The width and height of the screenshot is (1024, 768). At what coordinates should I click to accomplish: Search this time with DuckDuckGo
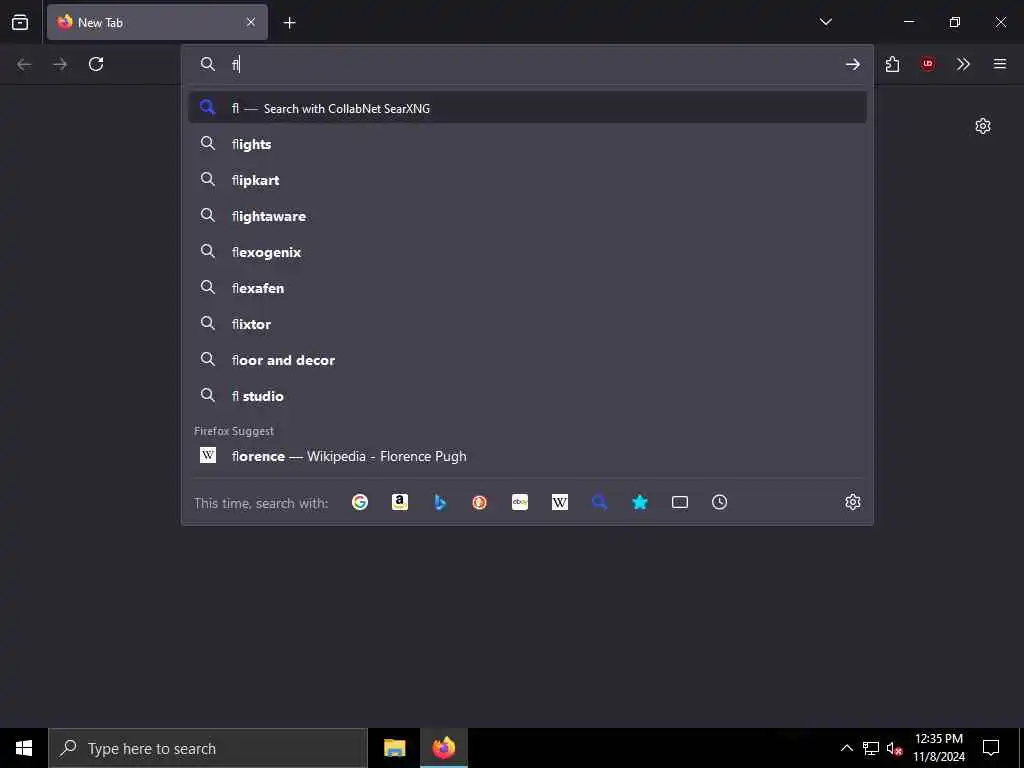479,502
